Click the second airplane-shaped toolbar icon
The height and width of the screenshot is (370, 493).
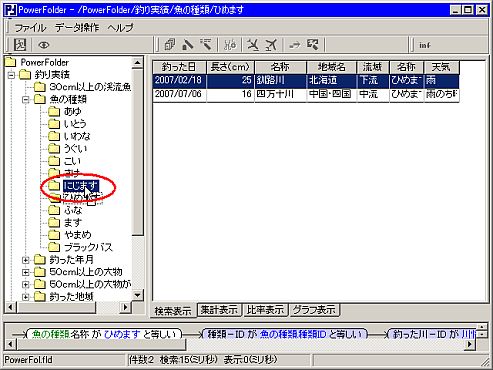point(271,45)
